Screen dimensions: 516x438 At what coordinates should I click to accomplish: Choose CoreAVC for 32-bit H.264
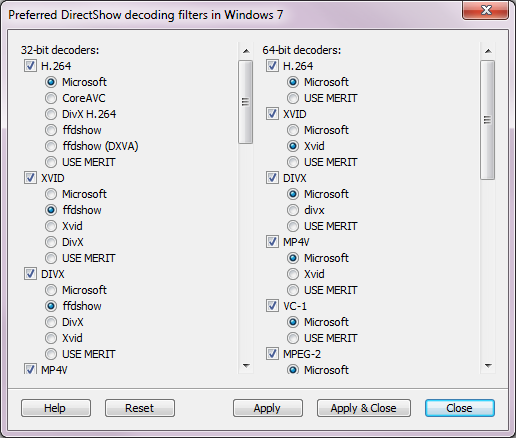pyautogui.click(x=51, y=98)
